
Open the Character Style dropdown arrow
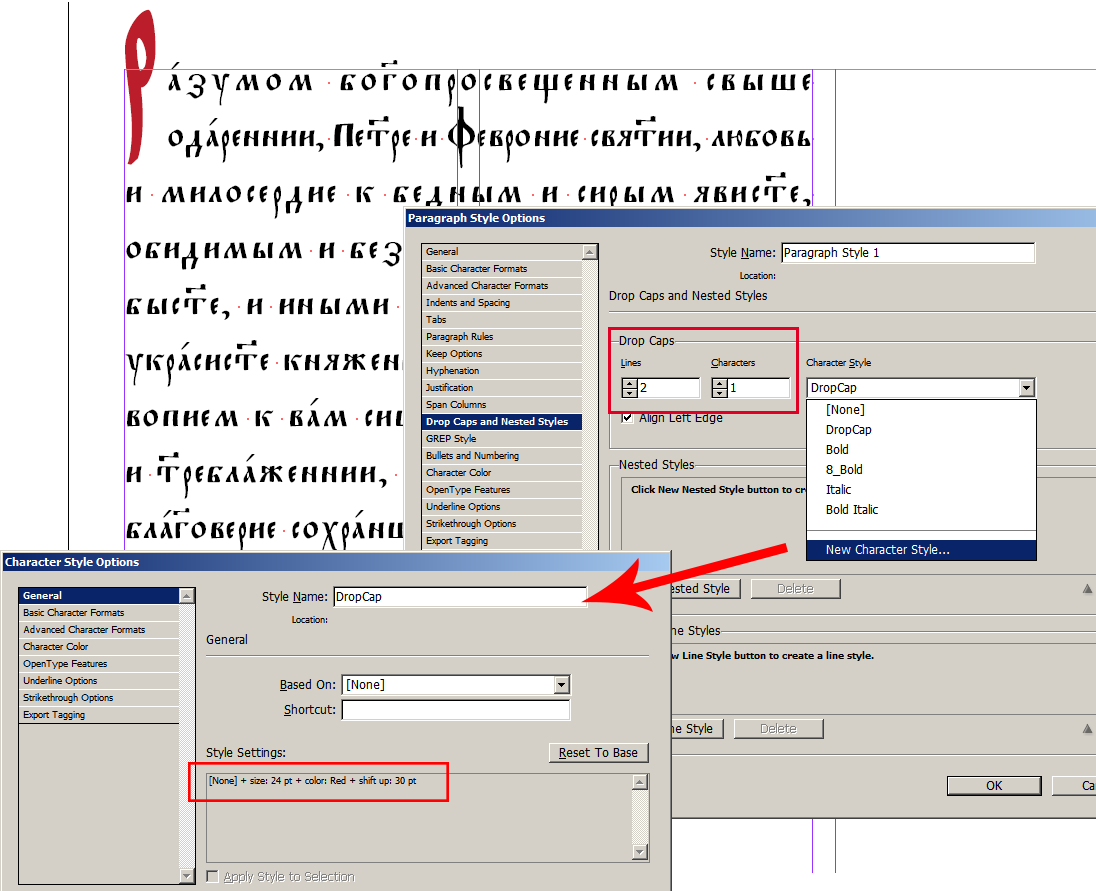pos(1026,388)
